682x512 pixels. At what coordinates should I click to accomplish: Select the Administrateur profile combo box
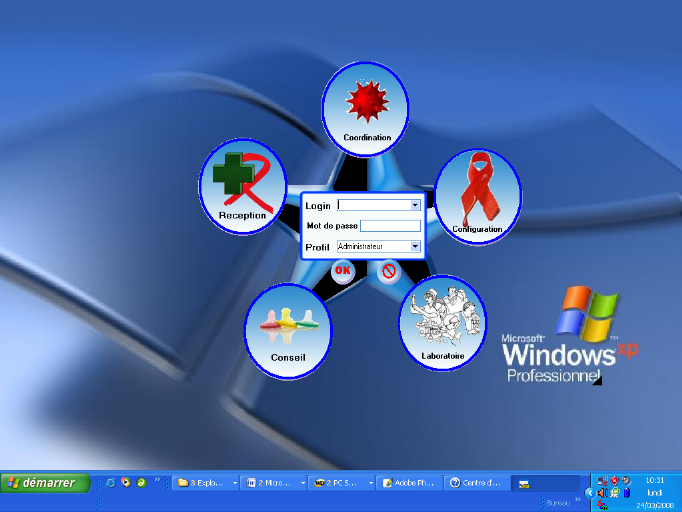[373, 246]
